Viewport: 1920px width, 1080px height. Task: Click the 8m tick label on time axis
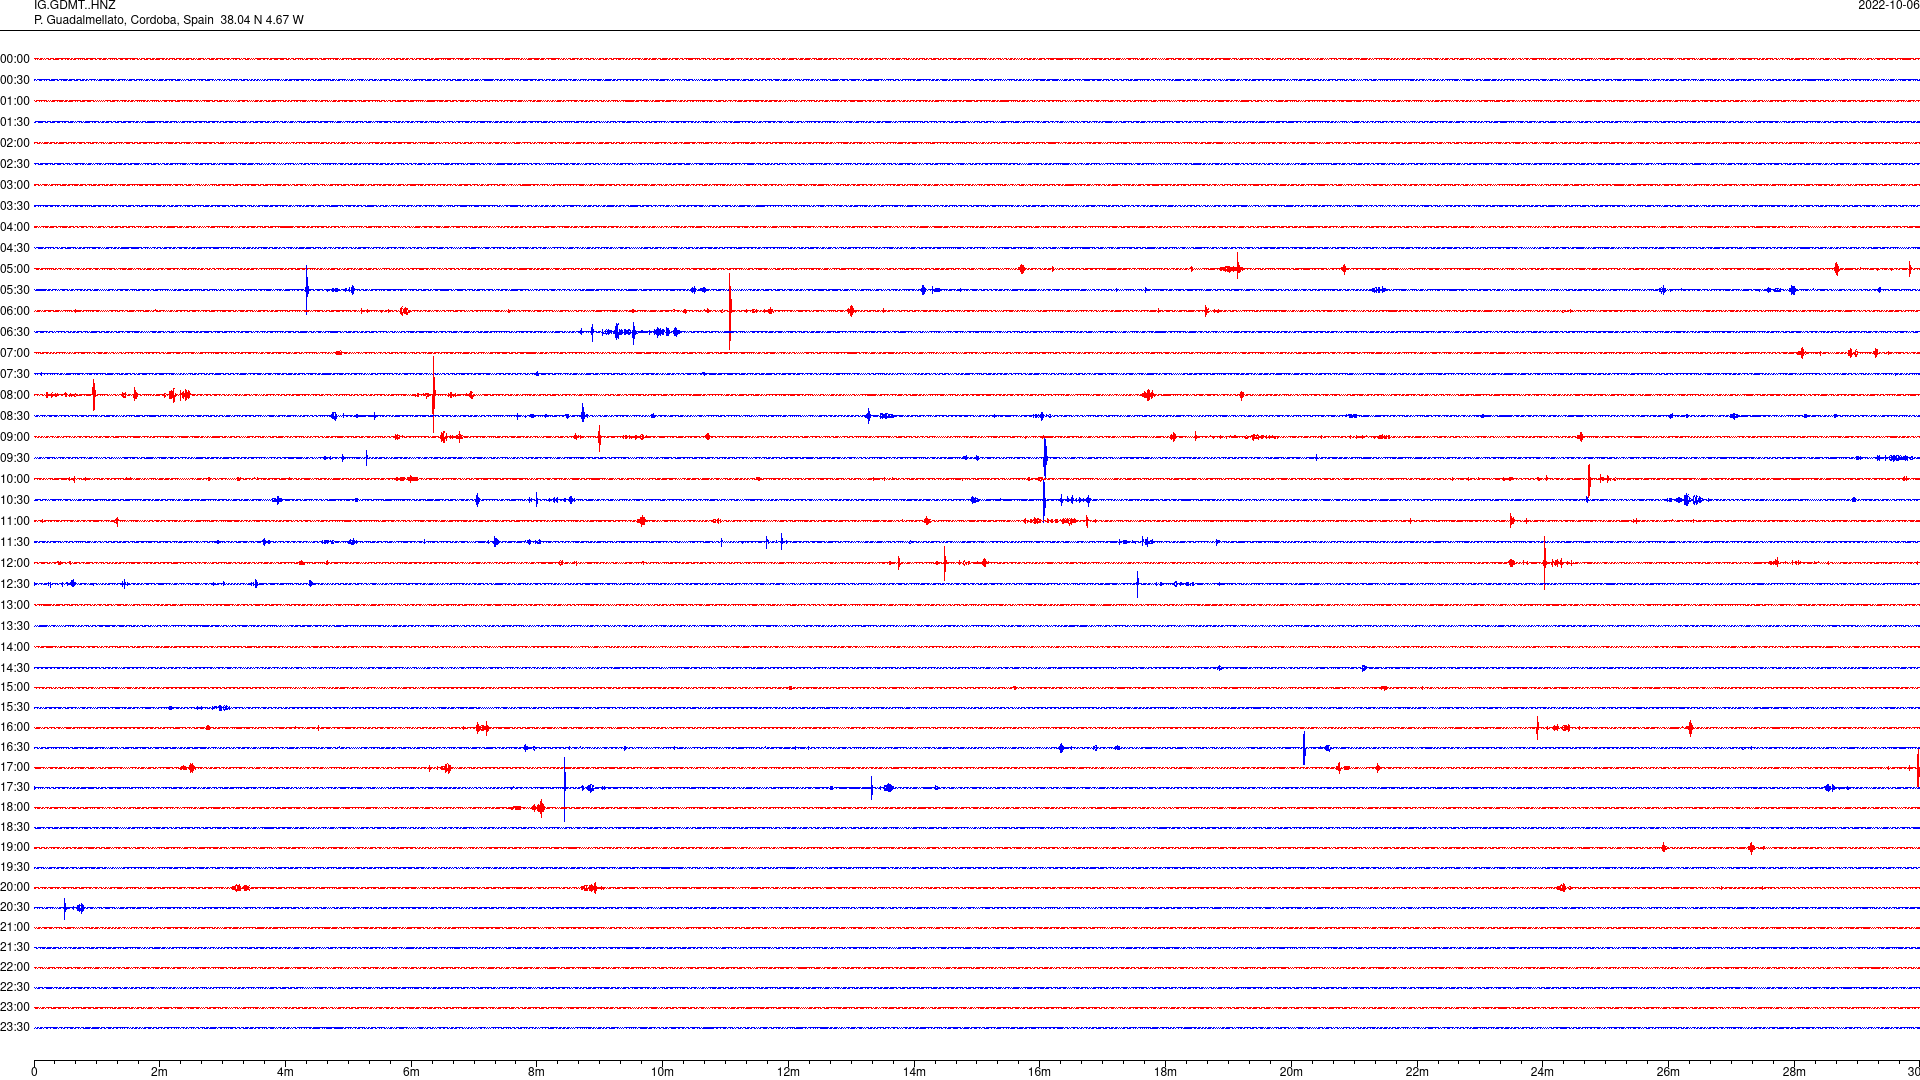coord(537,1072)
